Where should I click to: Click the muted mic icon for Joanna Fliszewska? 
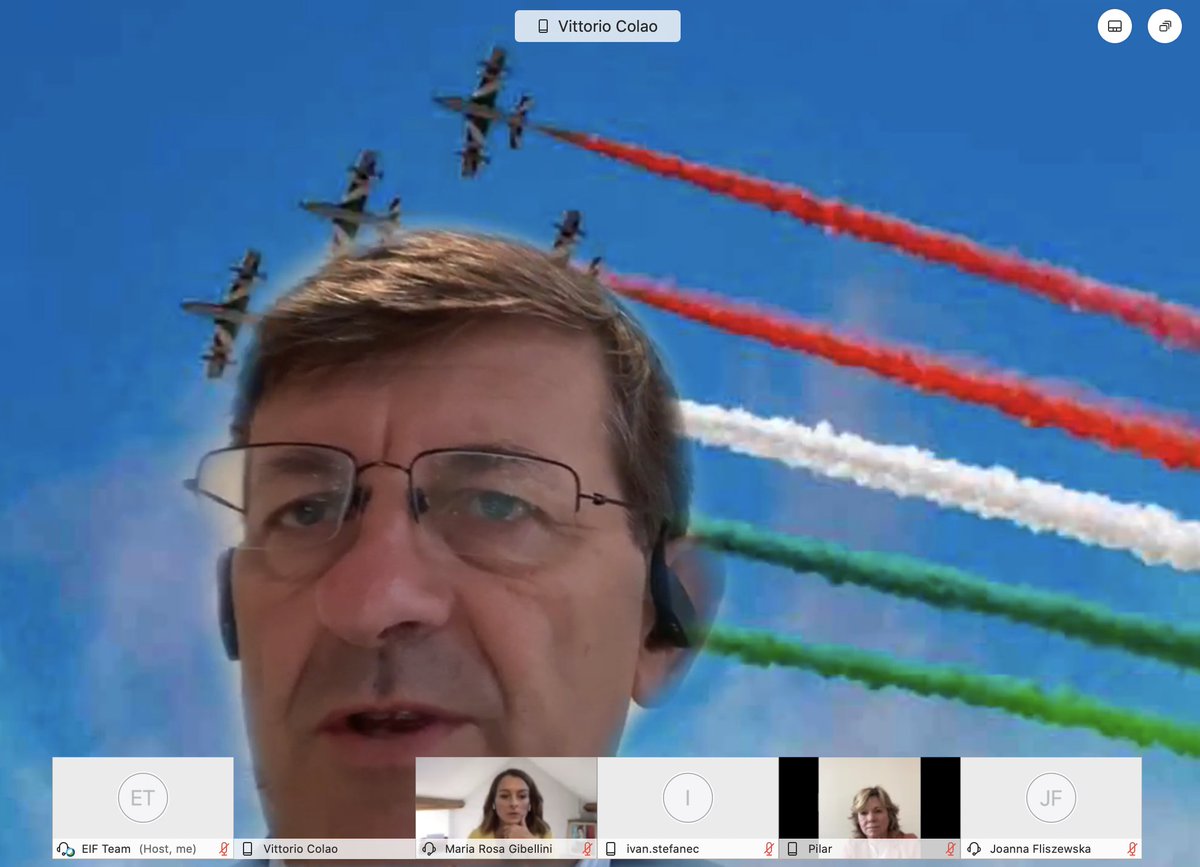(1132, 849)
